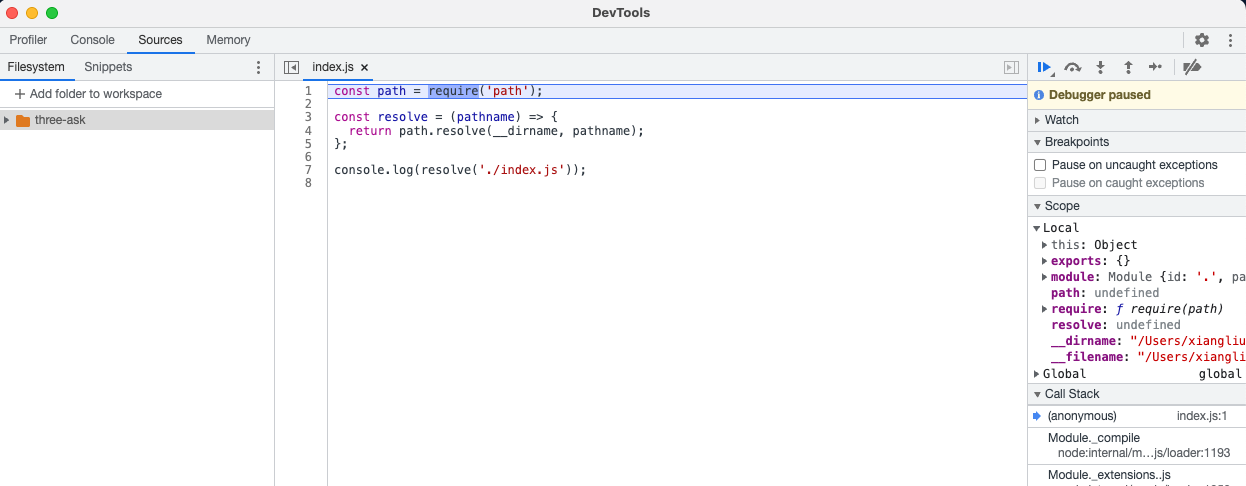Click the console.log code line
This screenshot has width=1246, height=486.
click(x=460, y=170)
